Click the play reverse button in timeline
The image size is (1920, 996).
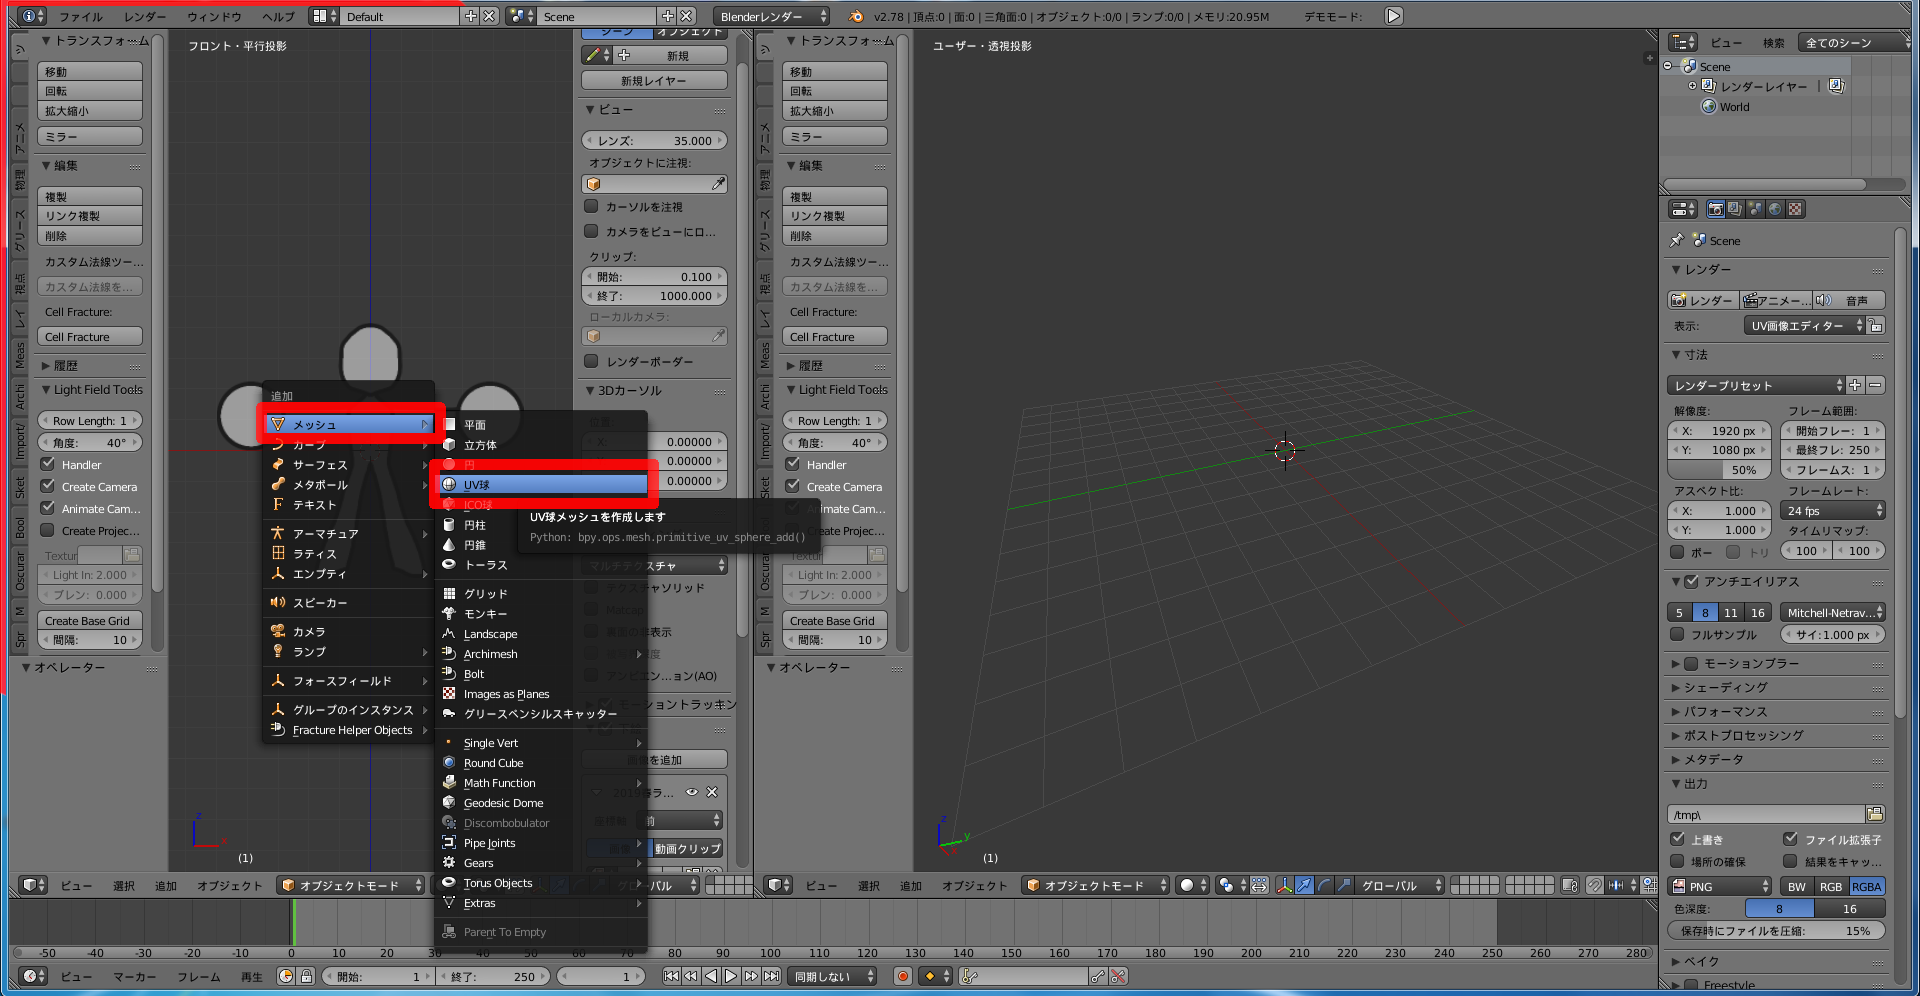coord(711,976)
